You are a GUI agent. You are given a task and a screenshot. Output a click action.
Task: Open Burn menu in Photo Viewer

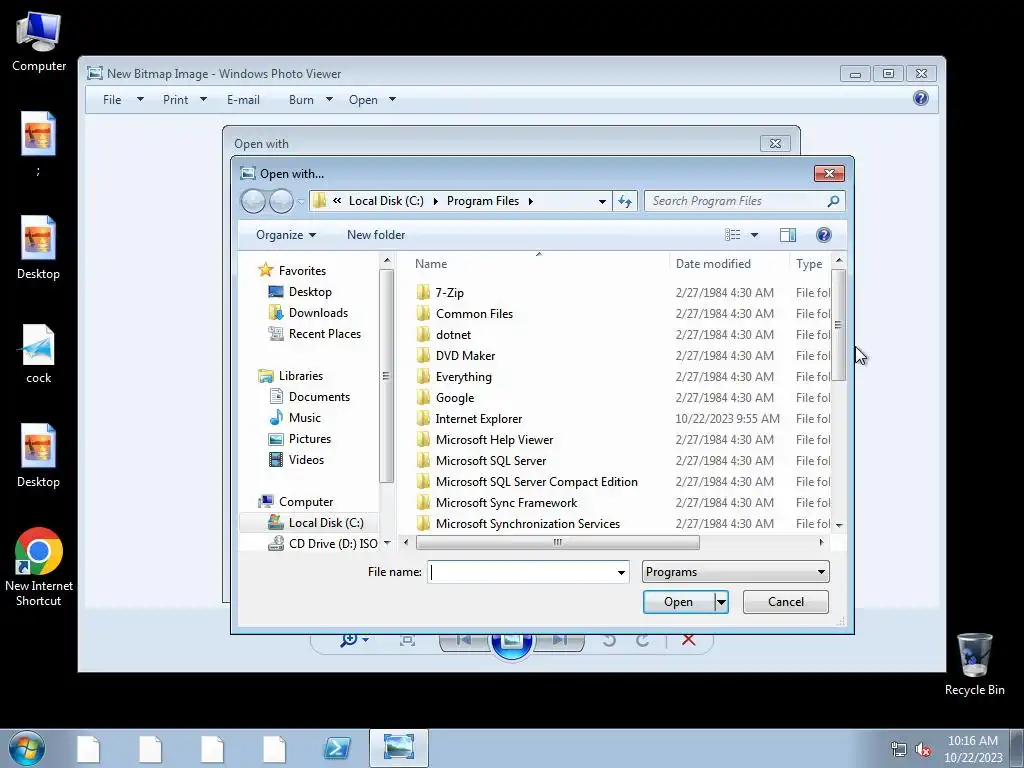(311, 100)
